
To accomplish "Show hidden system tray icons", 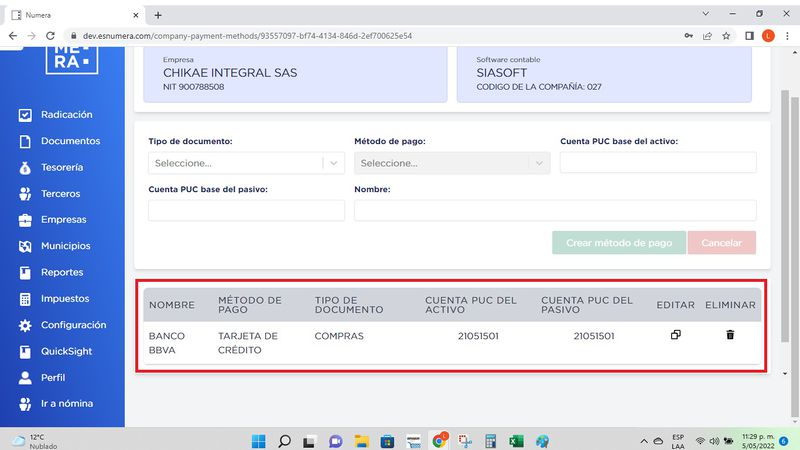I will pos(644,441).
